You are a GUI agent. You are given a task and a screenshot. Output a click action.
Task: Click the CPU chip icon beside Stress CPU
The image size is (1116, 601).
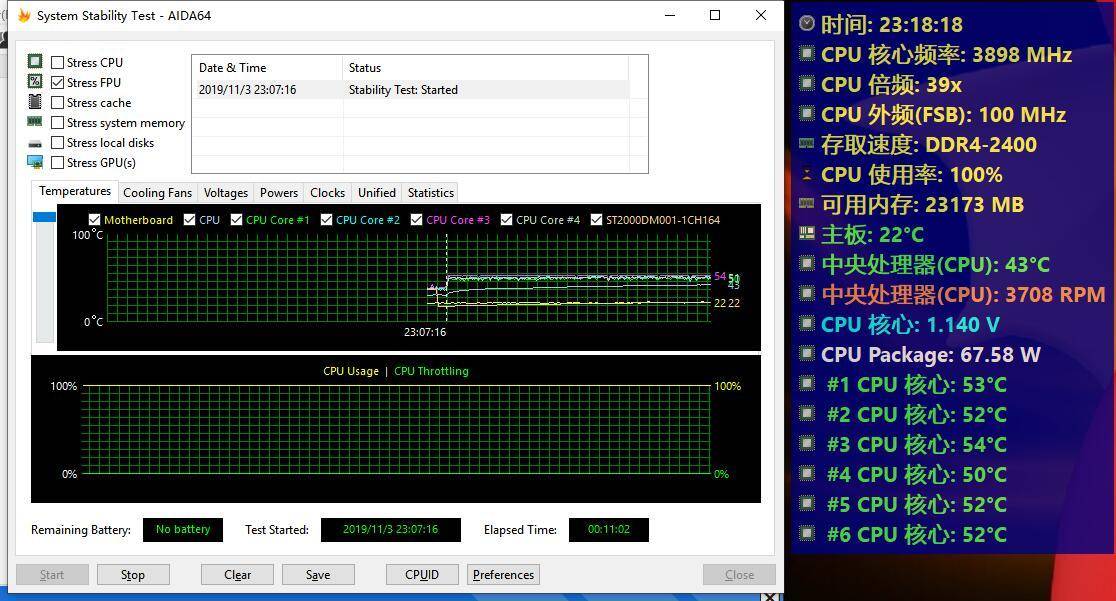click(x=35, y=62)
